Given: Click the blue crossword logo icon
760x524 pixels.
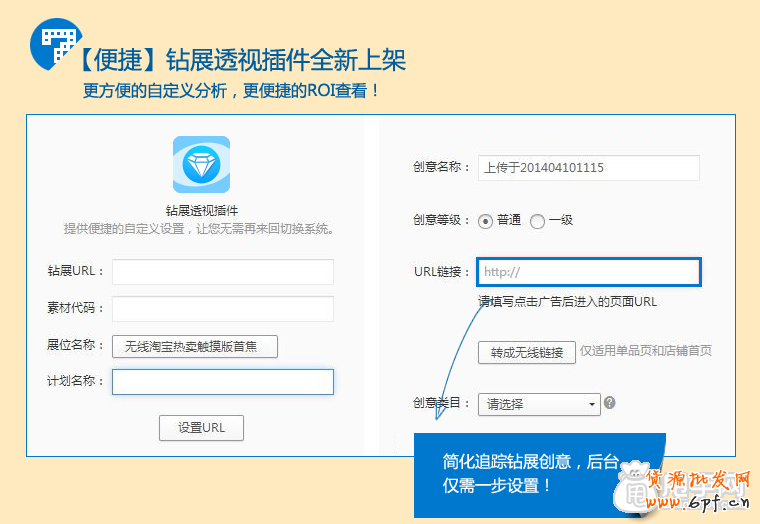Looking at the screenshot, I should tap(55, 44).
